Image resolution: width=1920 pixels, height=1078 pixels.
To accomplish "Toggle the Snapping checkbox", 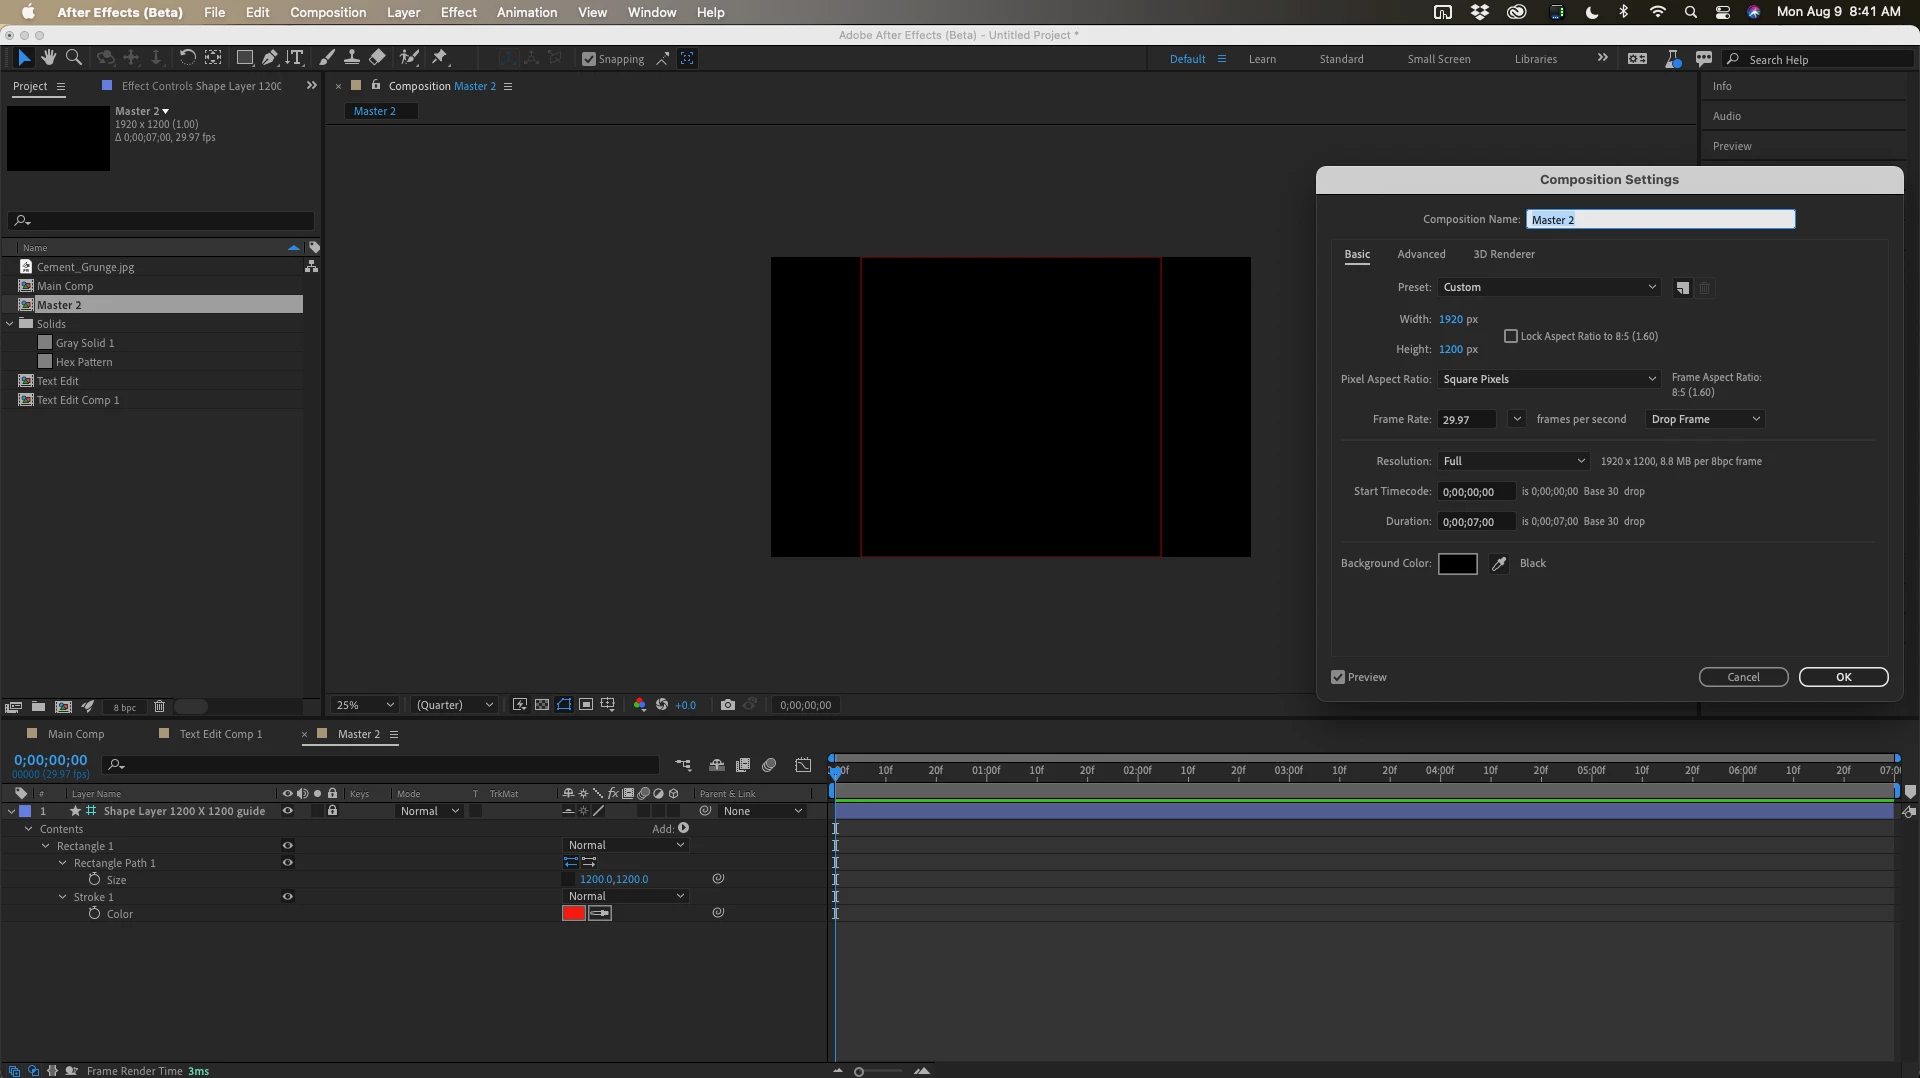I will tap(589, 59).
